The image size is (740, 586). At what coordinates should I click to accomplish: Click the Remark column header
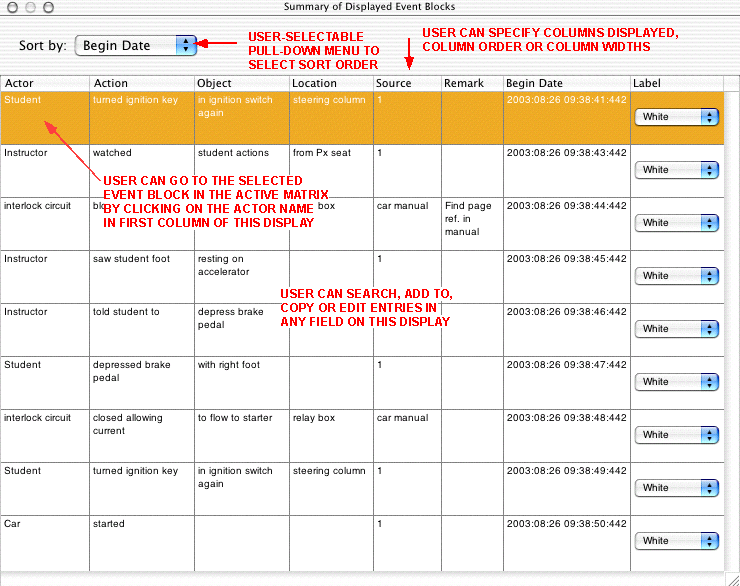point(472,83)
